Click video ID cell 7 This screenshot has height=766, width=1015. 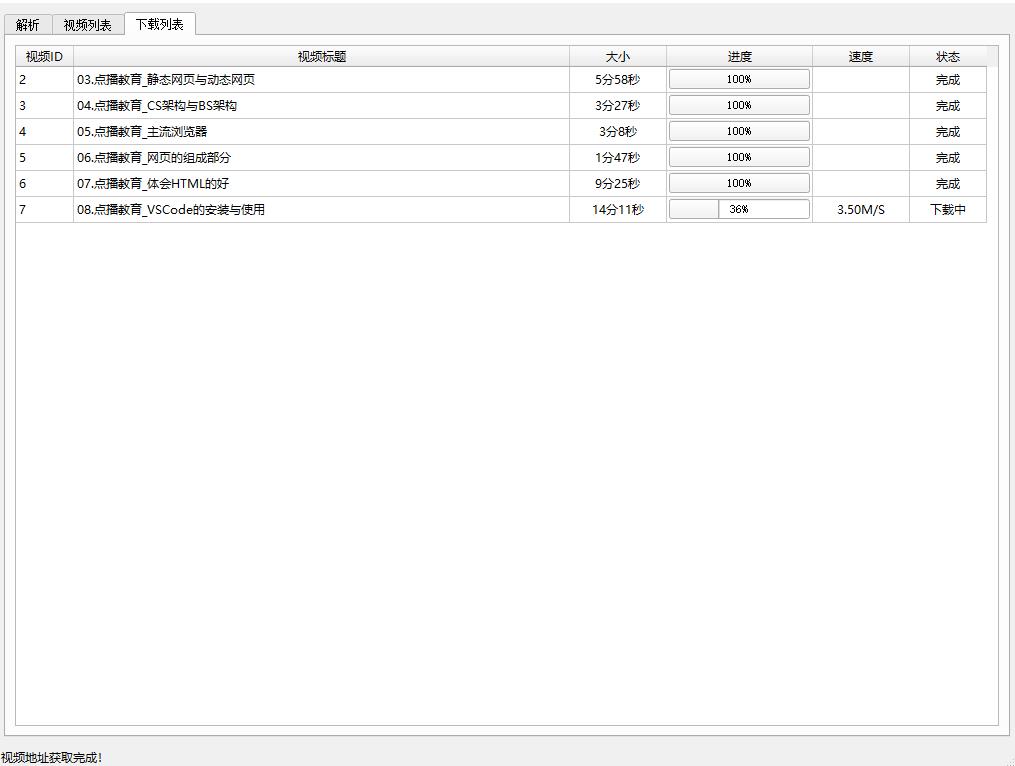click(44, 209)
